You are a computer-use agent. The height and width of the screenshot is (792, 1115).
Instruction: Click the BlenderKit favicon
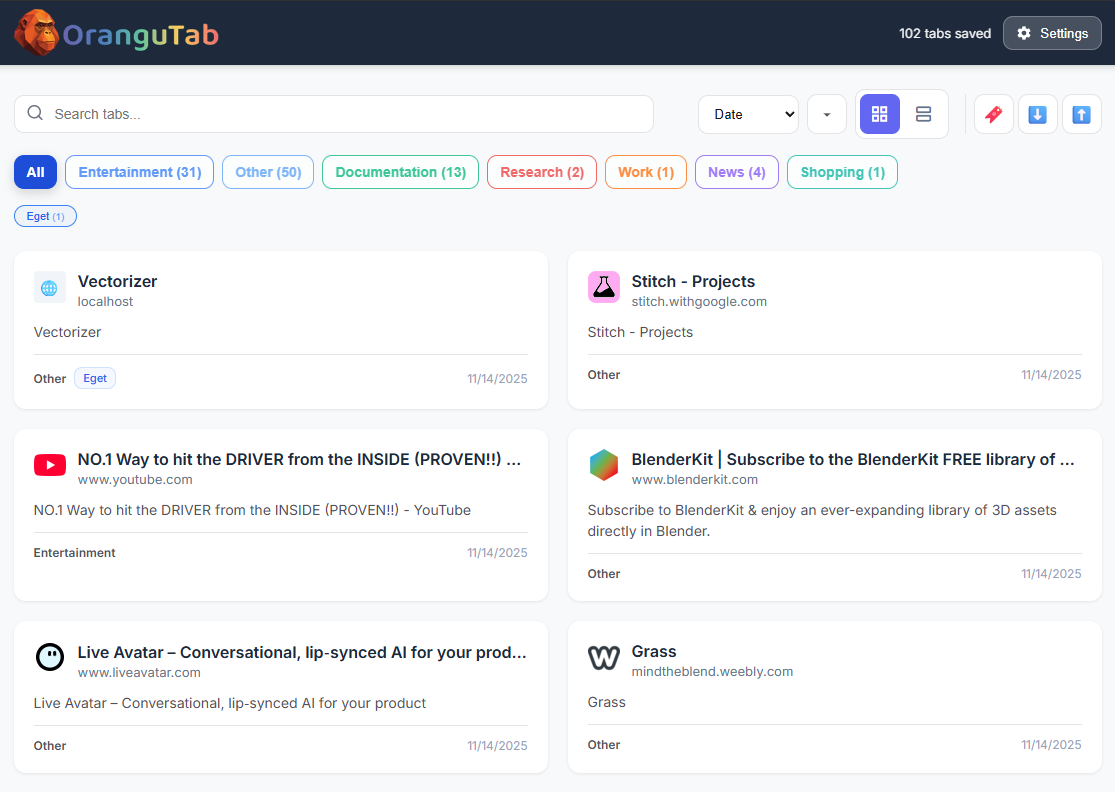point(604,465)
